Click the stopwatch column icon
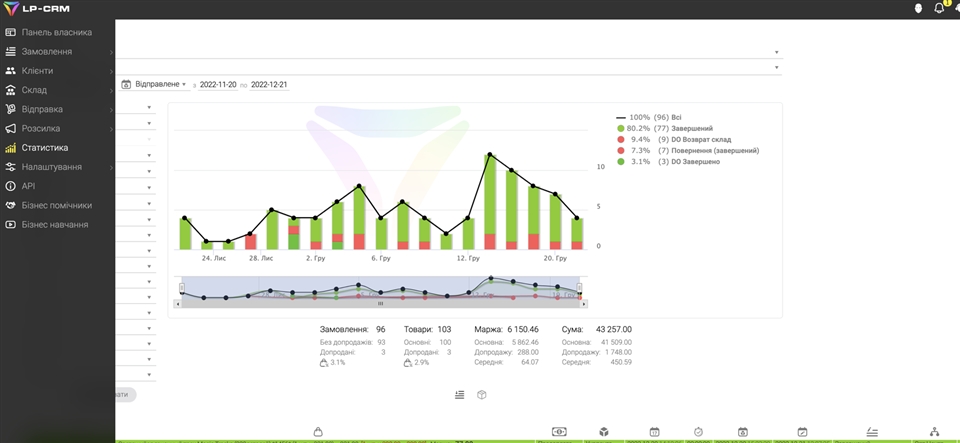The width and height of the screenshot is (960, 443). coord(698,432)
